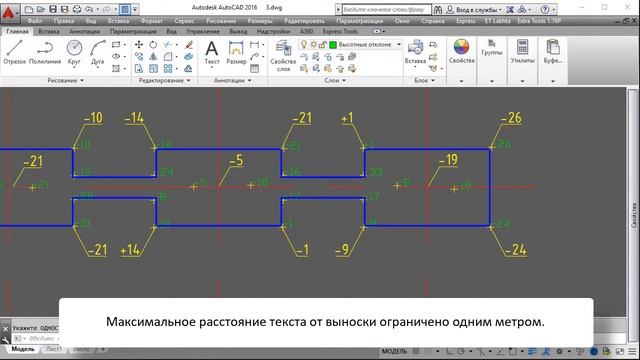Click the Offset tool icon

189,69
